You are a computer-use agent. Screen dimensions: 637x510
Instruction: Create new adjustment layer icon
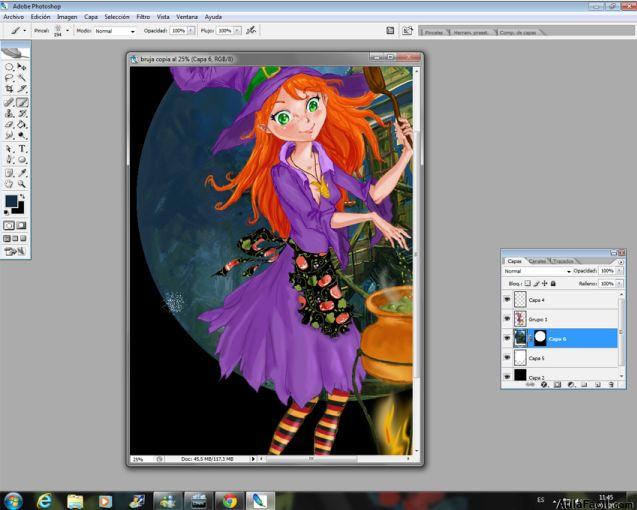571,384
